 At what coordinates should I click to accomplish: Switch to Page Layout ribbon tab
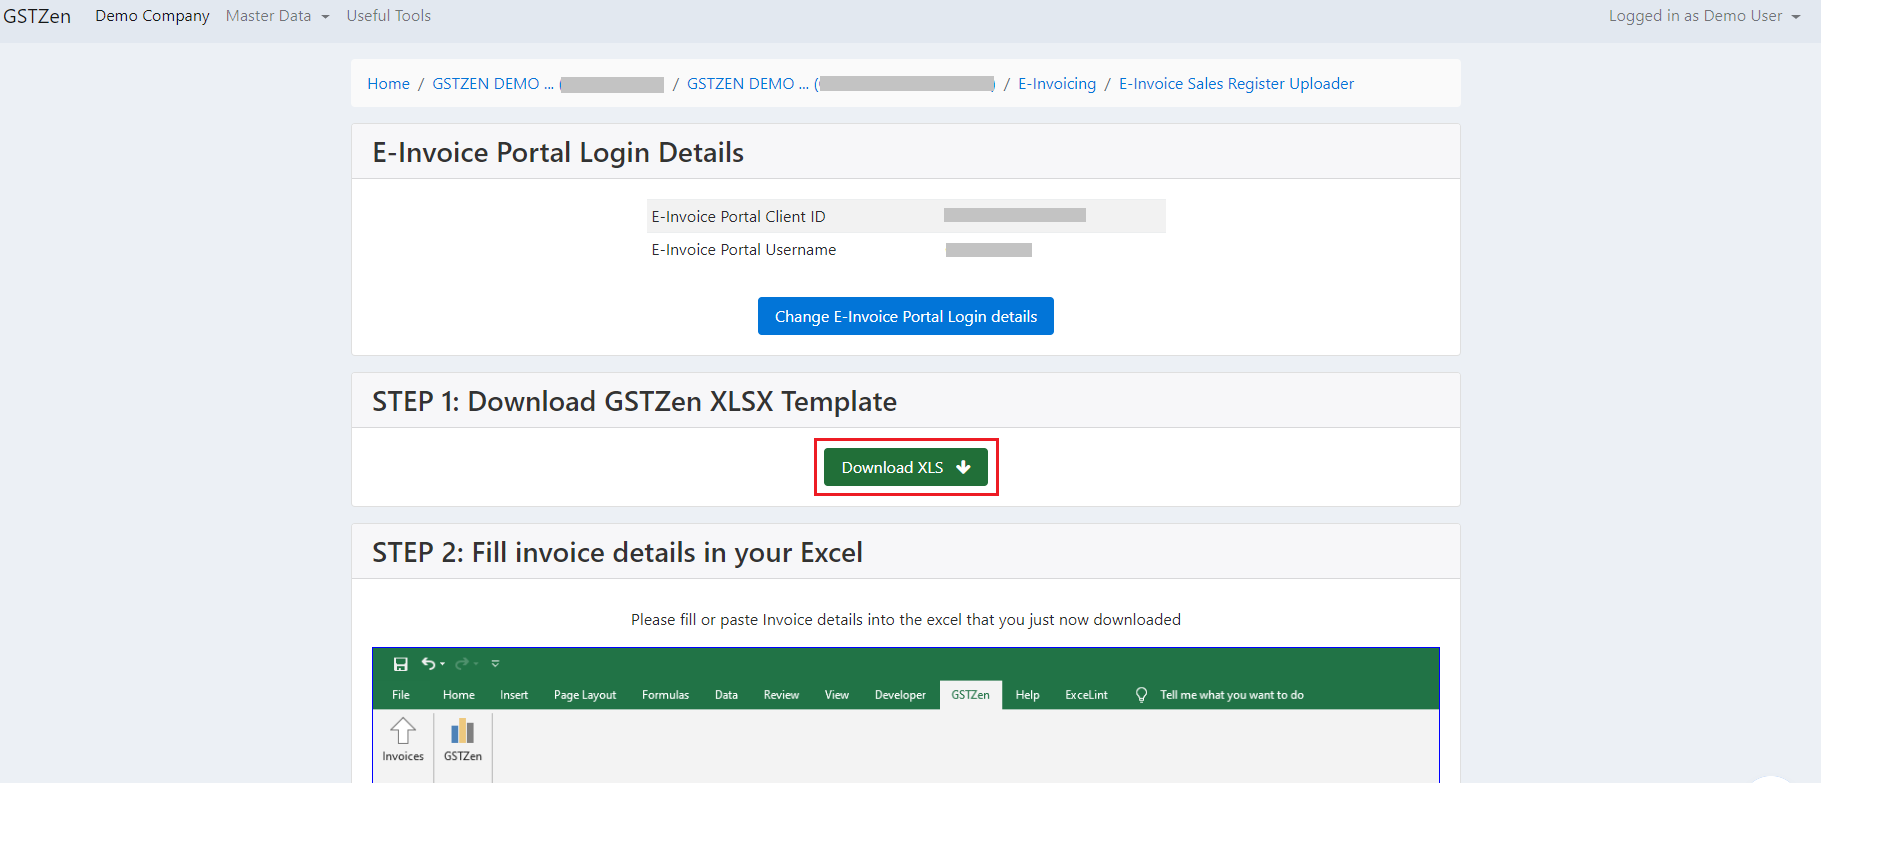click(585, 695)
